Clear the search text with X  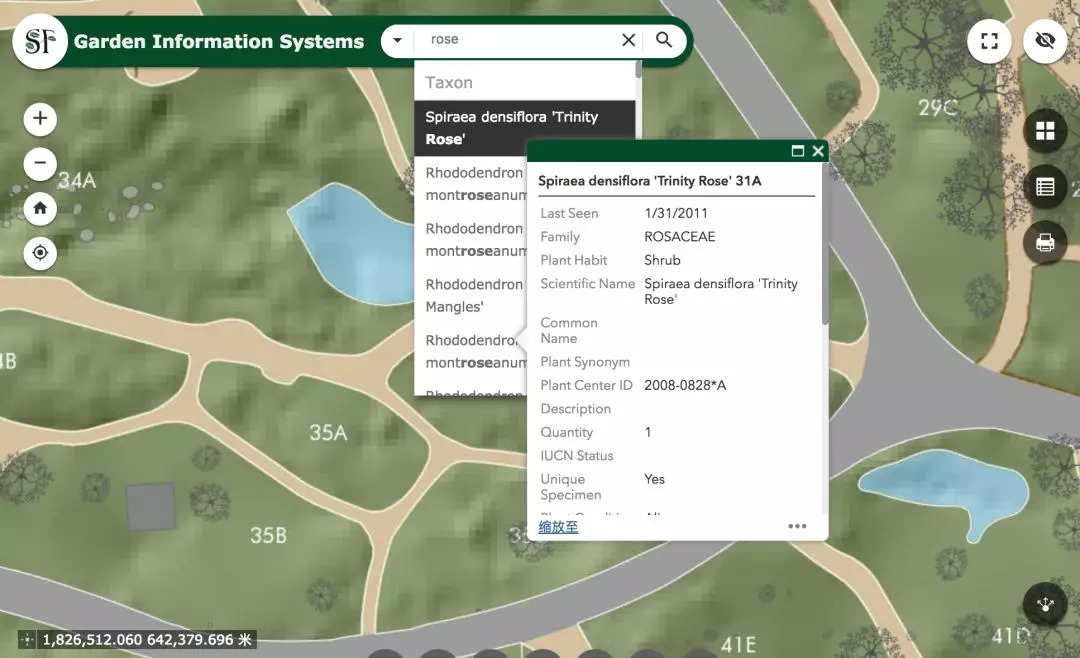628,40
